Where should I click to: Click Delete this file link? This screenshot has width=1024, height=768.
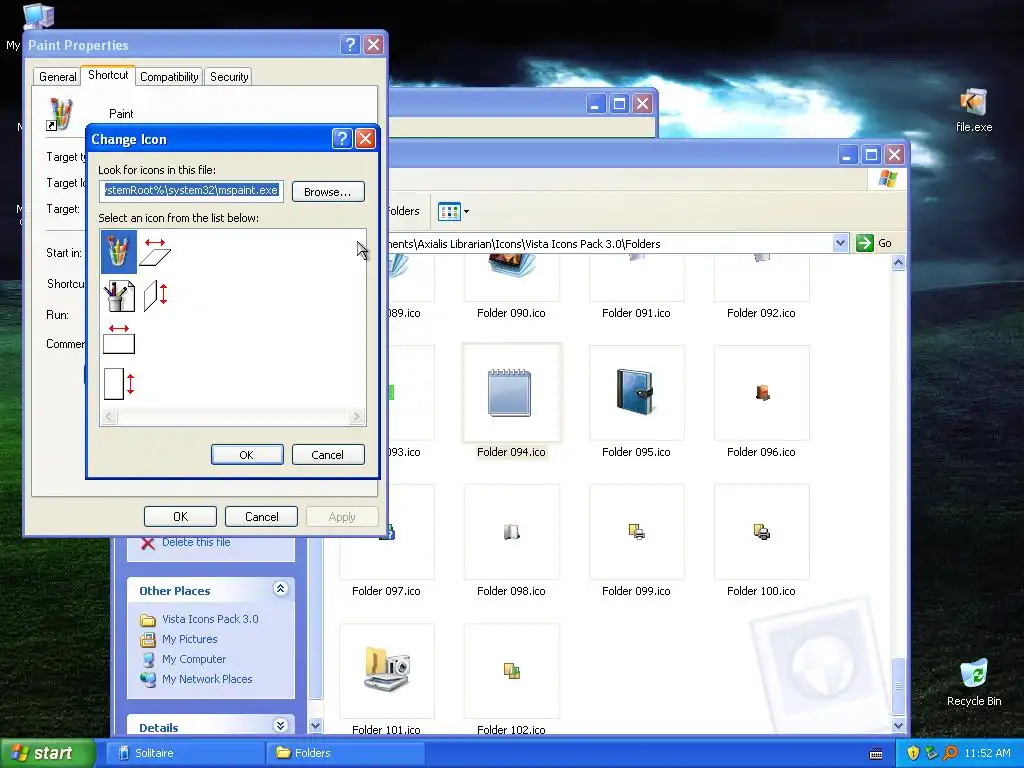click(196, 542)
